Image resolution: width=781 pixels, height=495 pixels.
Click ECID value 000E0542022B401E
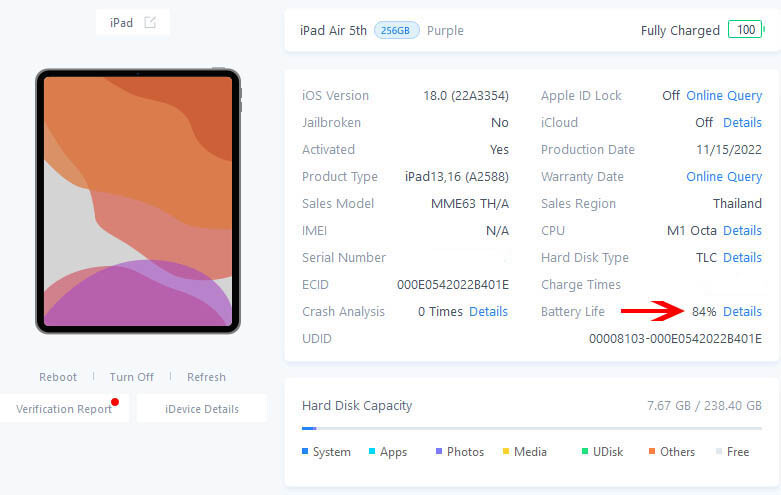coord(453,285)
